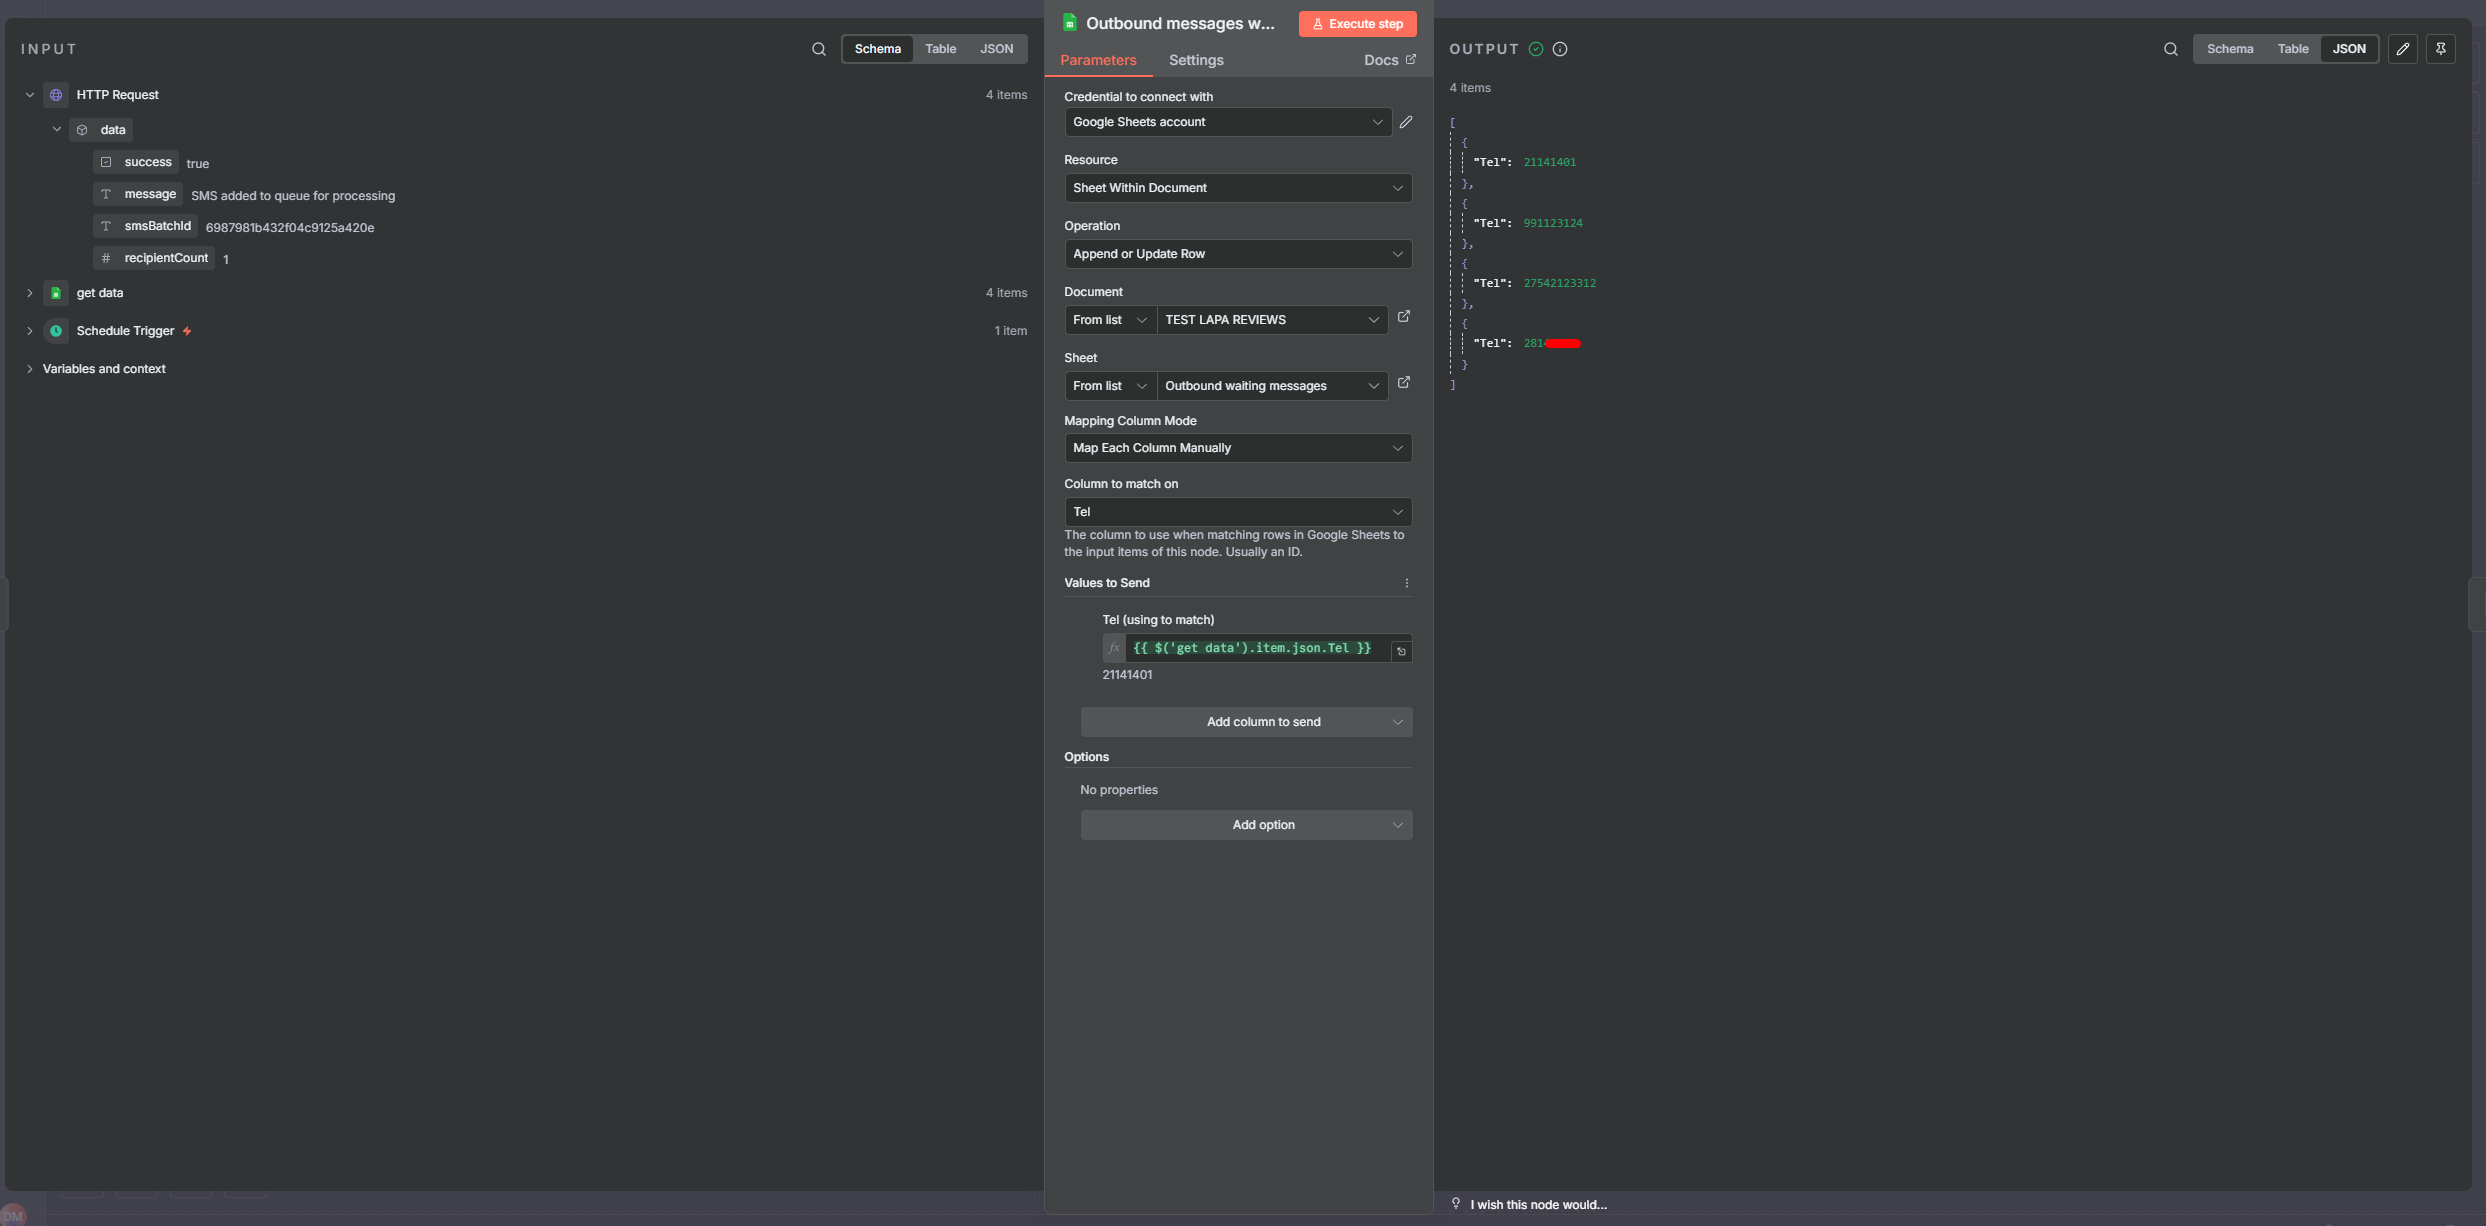Image resolution: width=2486 pixels, height=1226 pixels.
Task: Switch the input view to JSON
Action: tap(995, 49)
